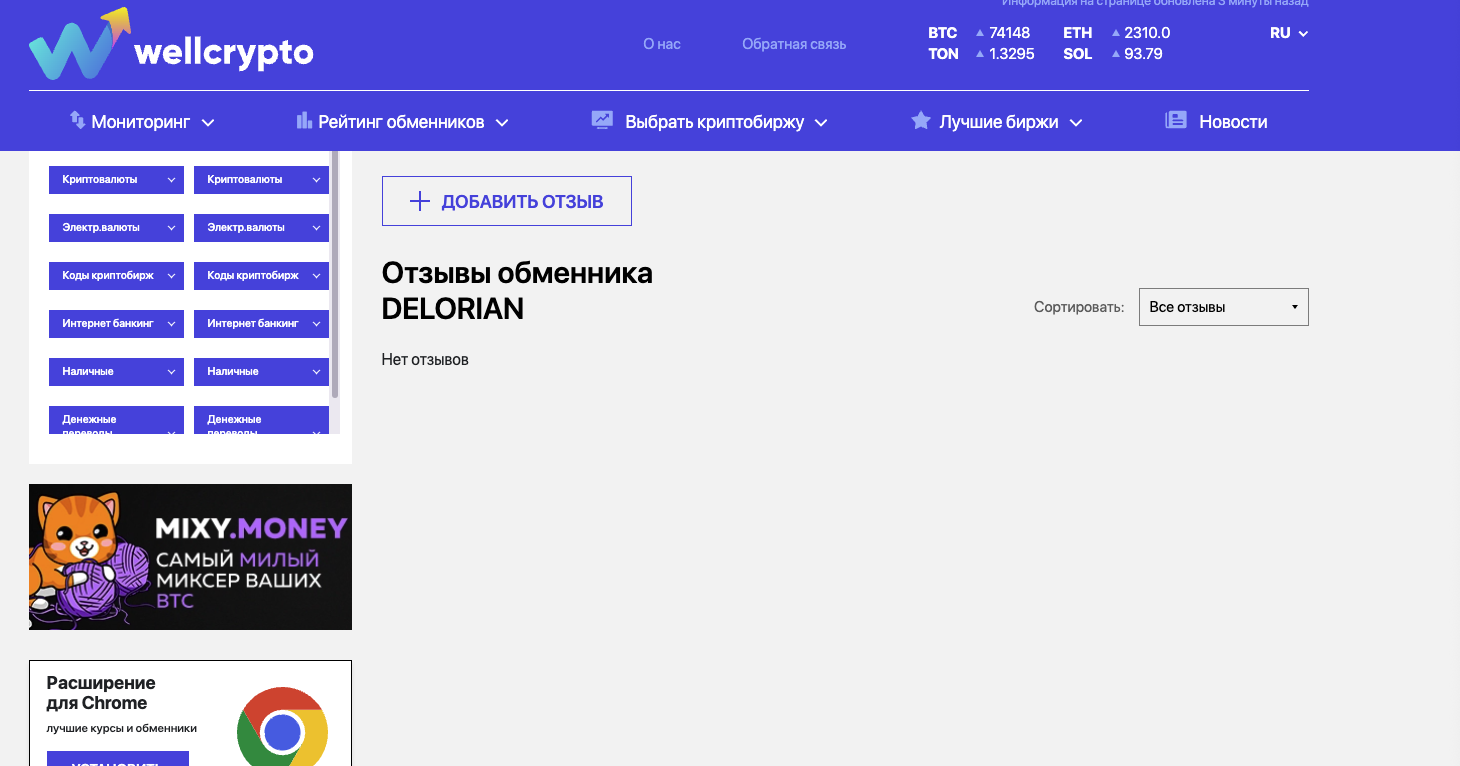Open the RU language dropdown
1460x766 pixels.
click(1288, 33)
